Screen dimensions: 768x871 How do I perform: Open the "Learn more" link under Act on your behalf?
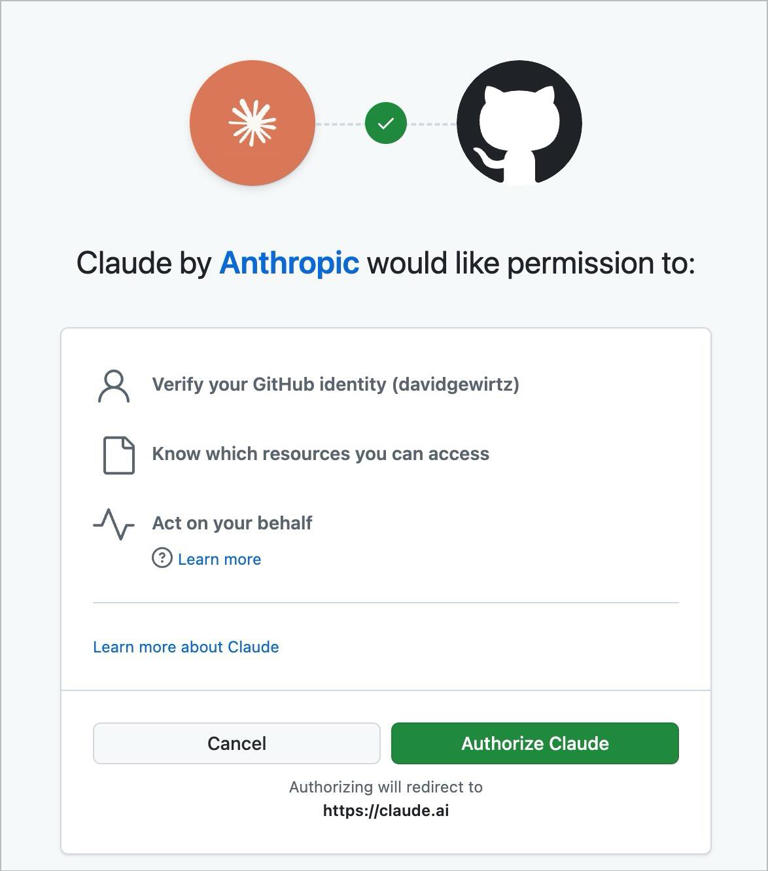point(219,559)
